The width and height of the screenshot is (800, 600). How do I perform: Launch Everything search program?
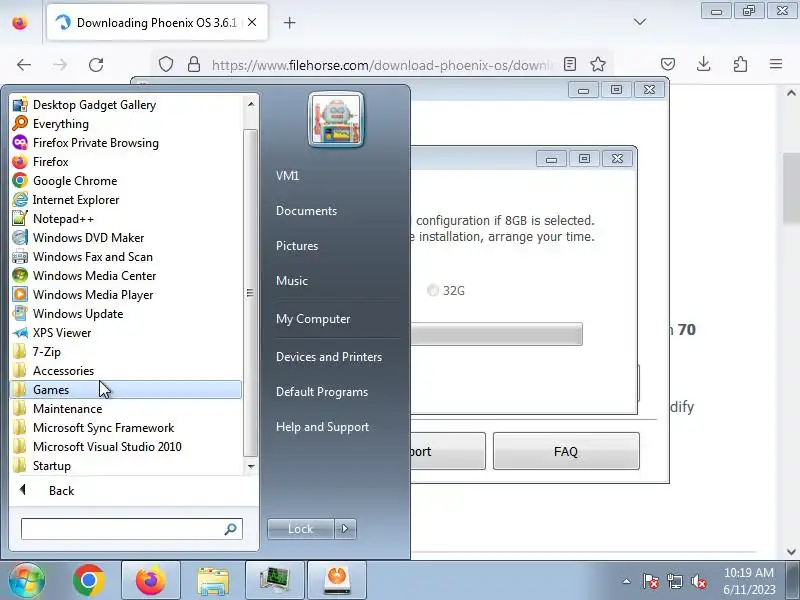126,123
